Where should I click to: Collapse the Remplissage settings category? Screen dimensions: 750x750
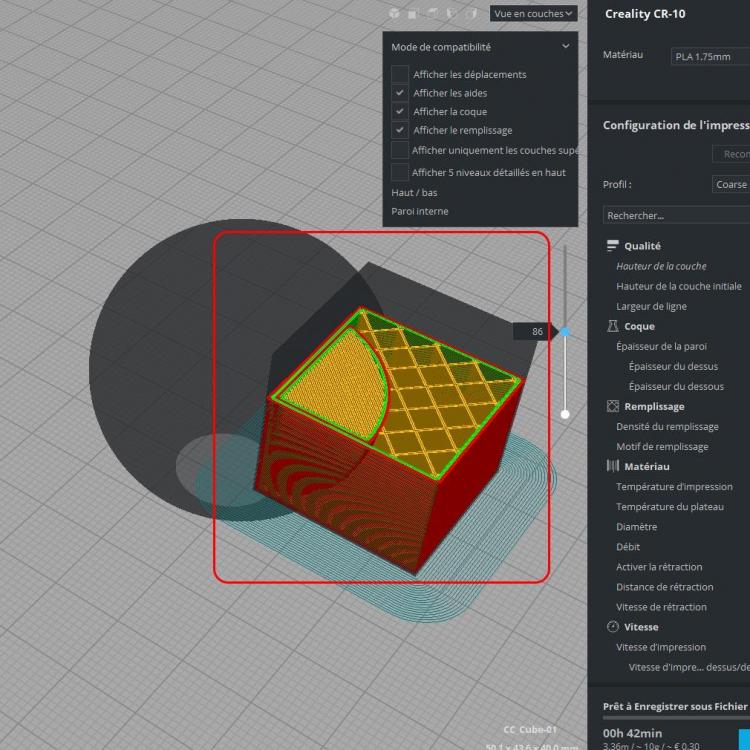pyautogui.click(x=654, y=407)
